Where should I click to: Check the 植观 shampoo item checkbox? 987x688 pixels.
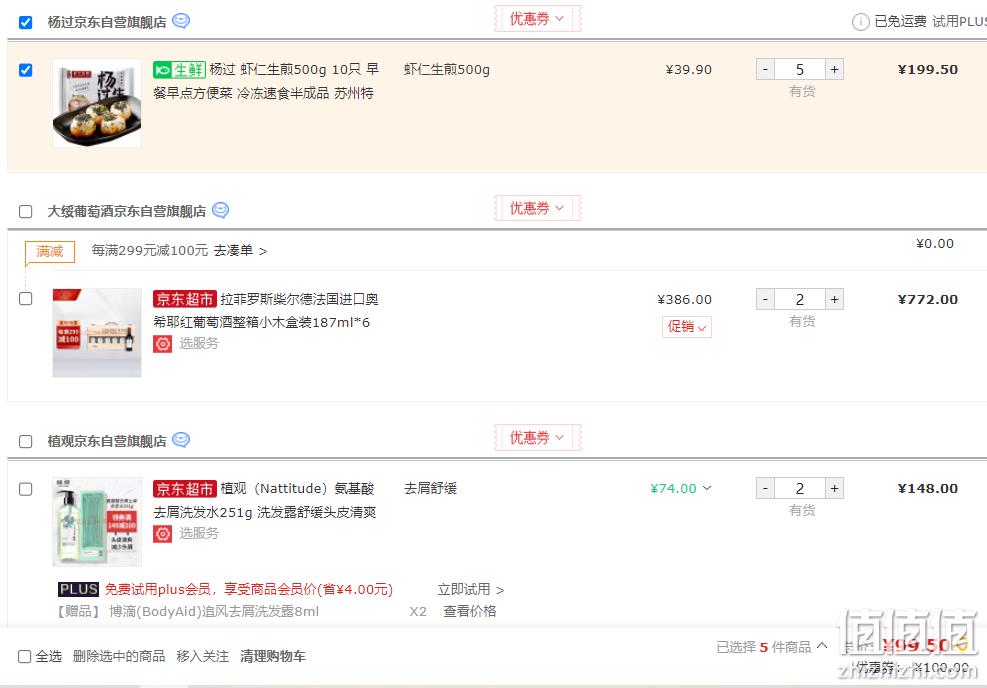[x=25, y=489]
